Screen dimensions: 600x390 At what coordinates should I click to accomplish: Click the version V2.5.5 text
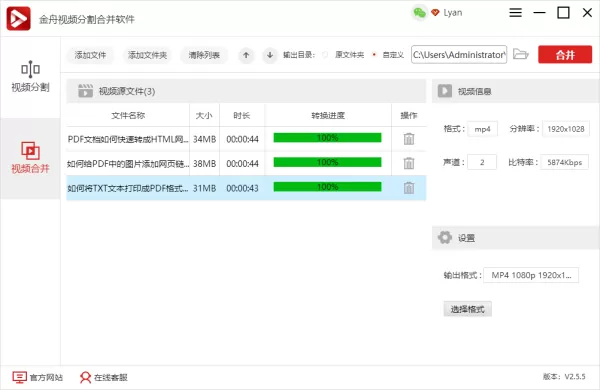(x=564, y=377)
